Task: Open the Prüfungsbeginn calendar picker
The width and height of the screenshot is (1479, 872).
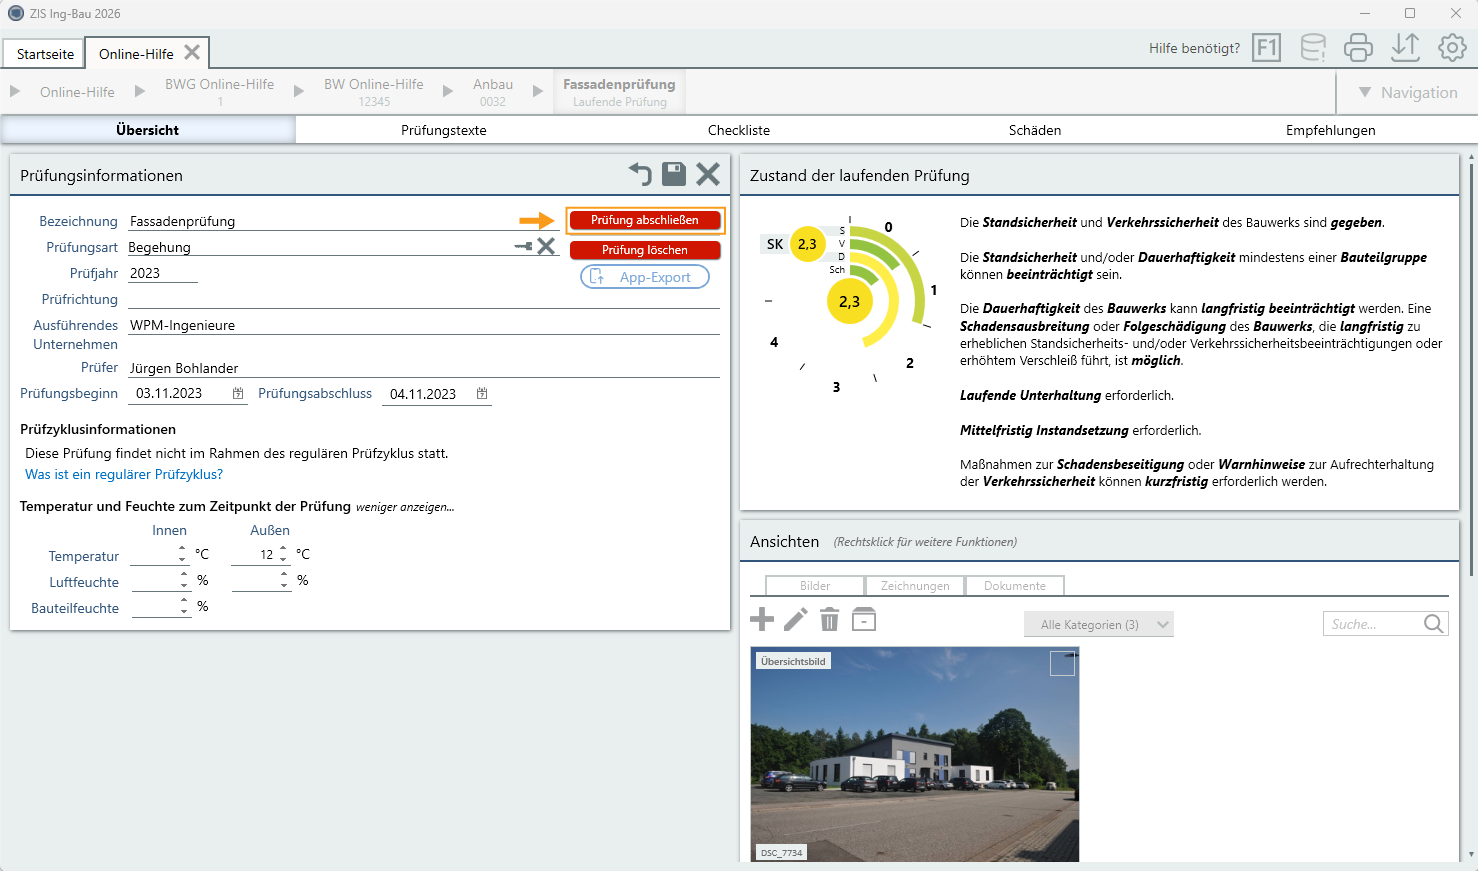Action: (x=238, y=394)
